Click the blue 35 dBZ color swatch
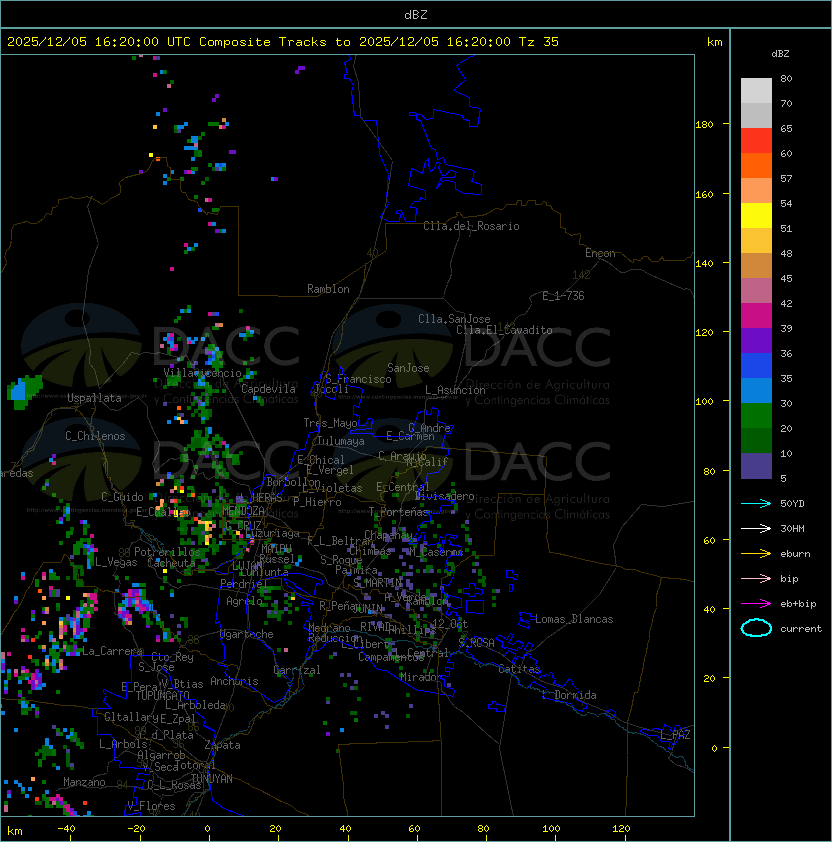The image size is (832, 842). click(x=756, y=366)
